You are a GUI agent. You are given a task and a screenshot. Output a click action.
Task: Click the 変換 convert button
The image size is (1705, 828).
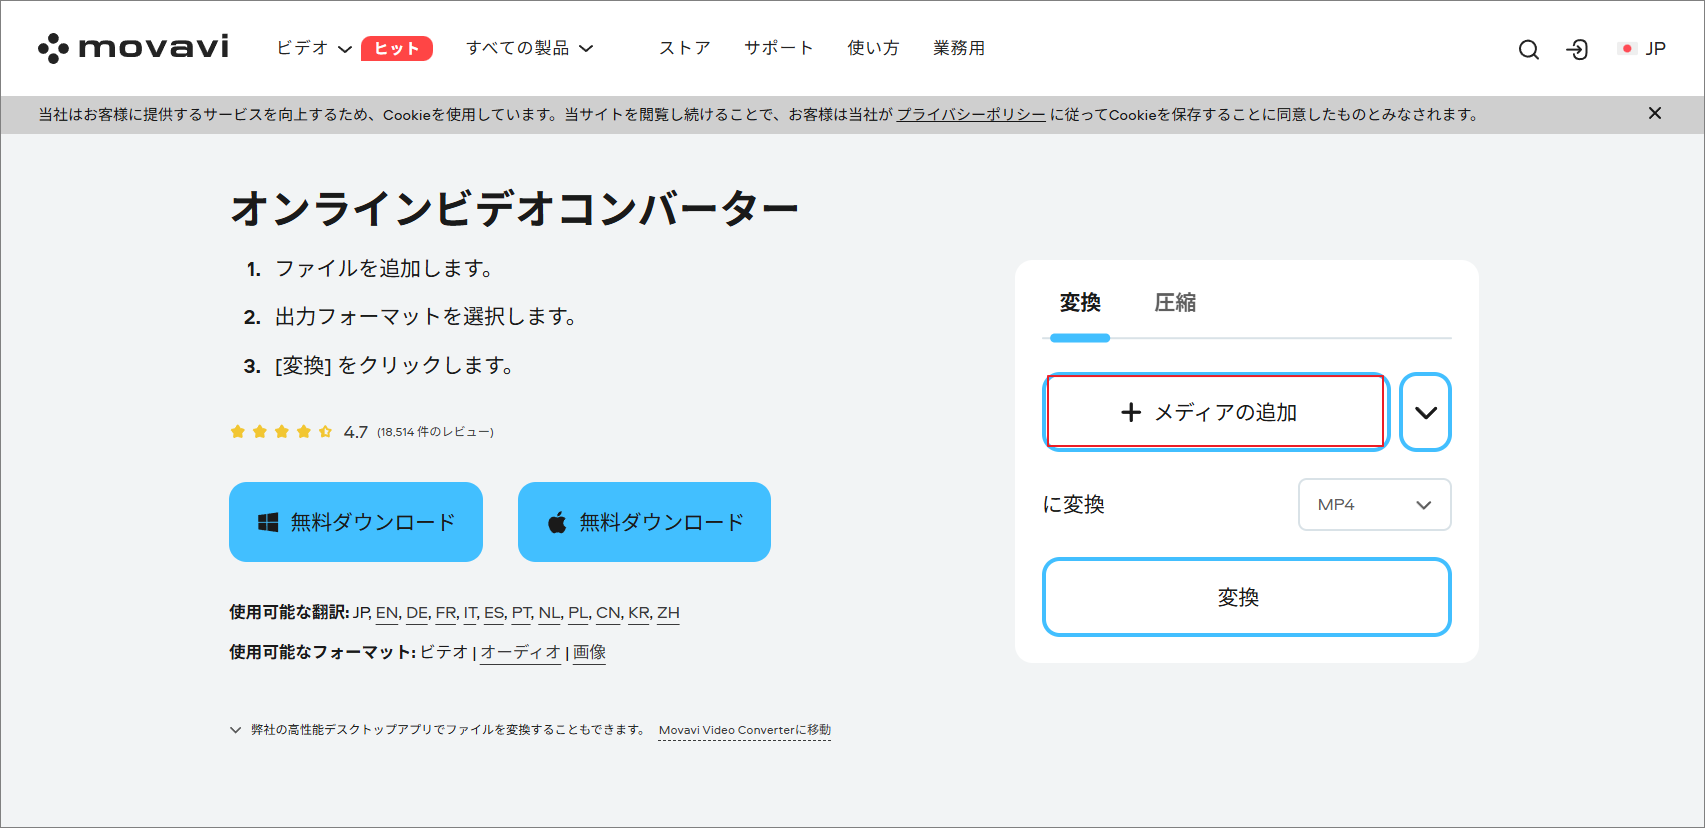pos(1247,597)
